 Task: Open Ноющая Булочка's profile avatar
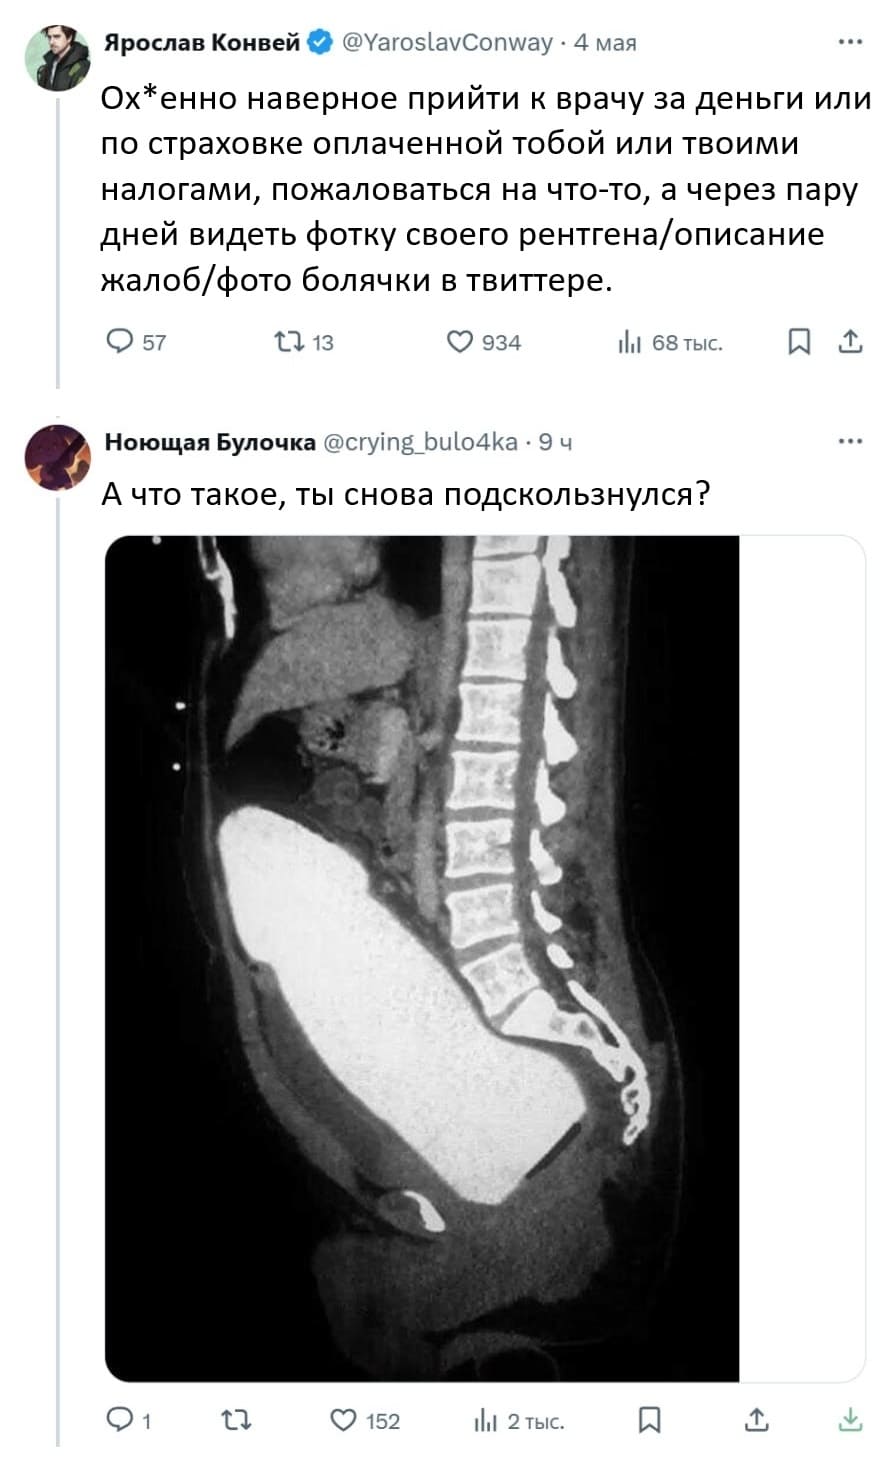click(58, 457)
